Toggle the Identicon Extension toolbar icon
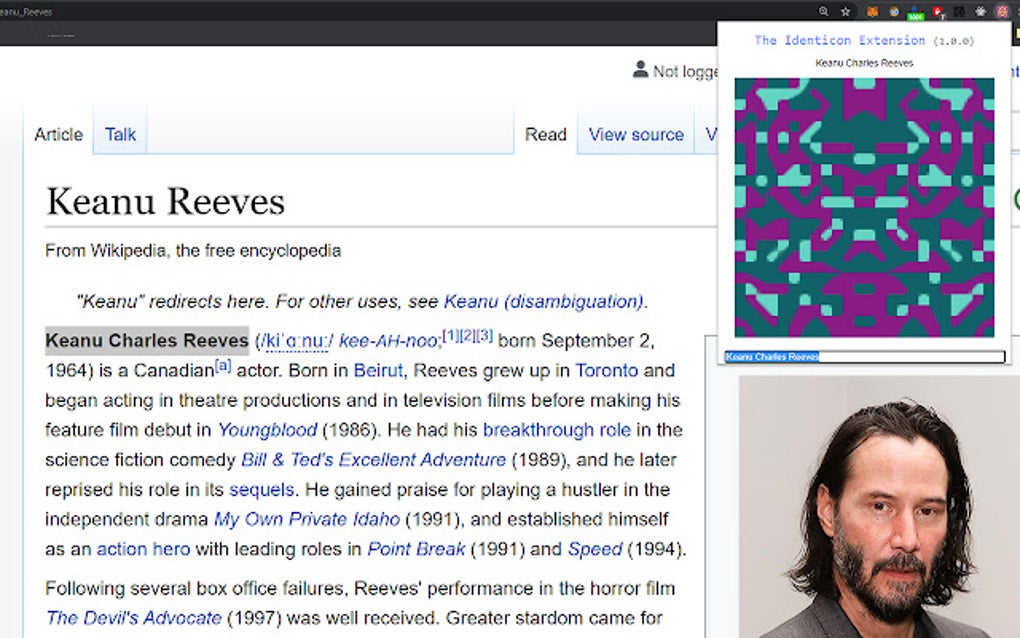 (x=1002, y=11)
